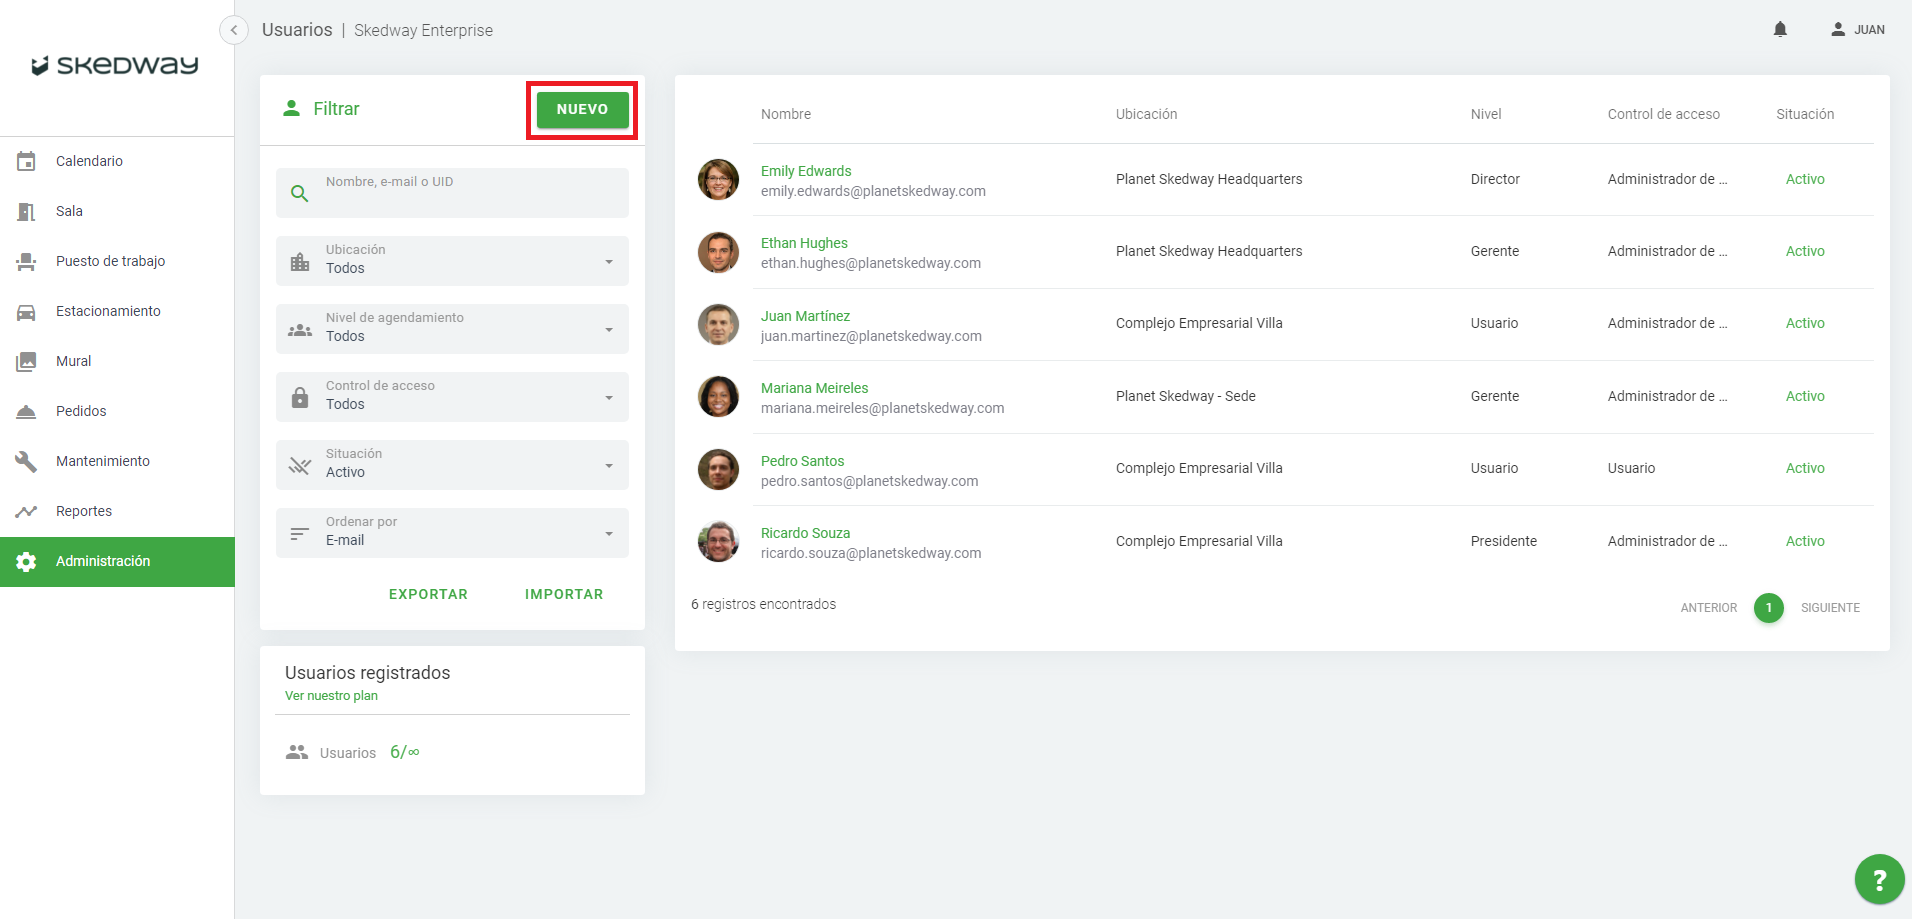The image size is (1912, 919).
Task: Click the Nombre, e-mail o UID search field
Action: coord(470,193)
